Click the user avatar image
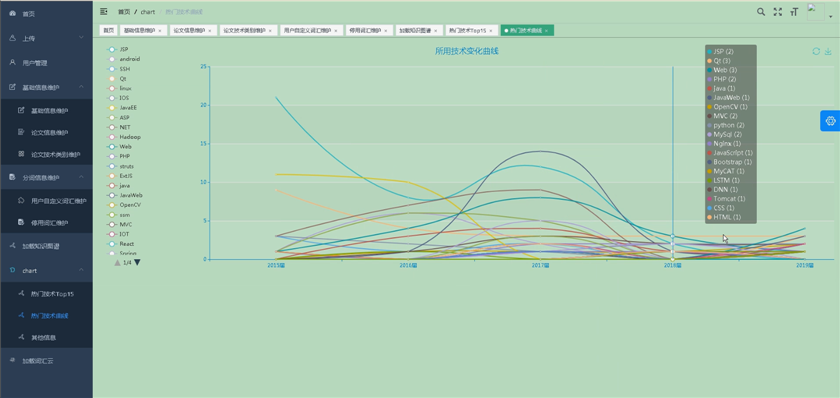Viewport: 840px width, 398px height. (x=815, y=12)
